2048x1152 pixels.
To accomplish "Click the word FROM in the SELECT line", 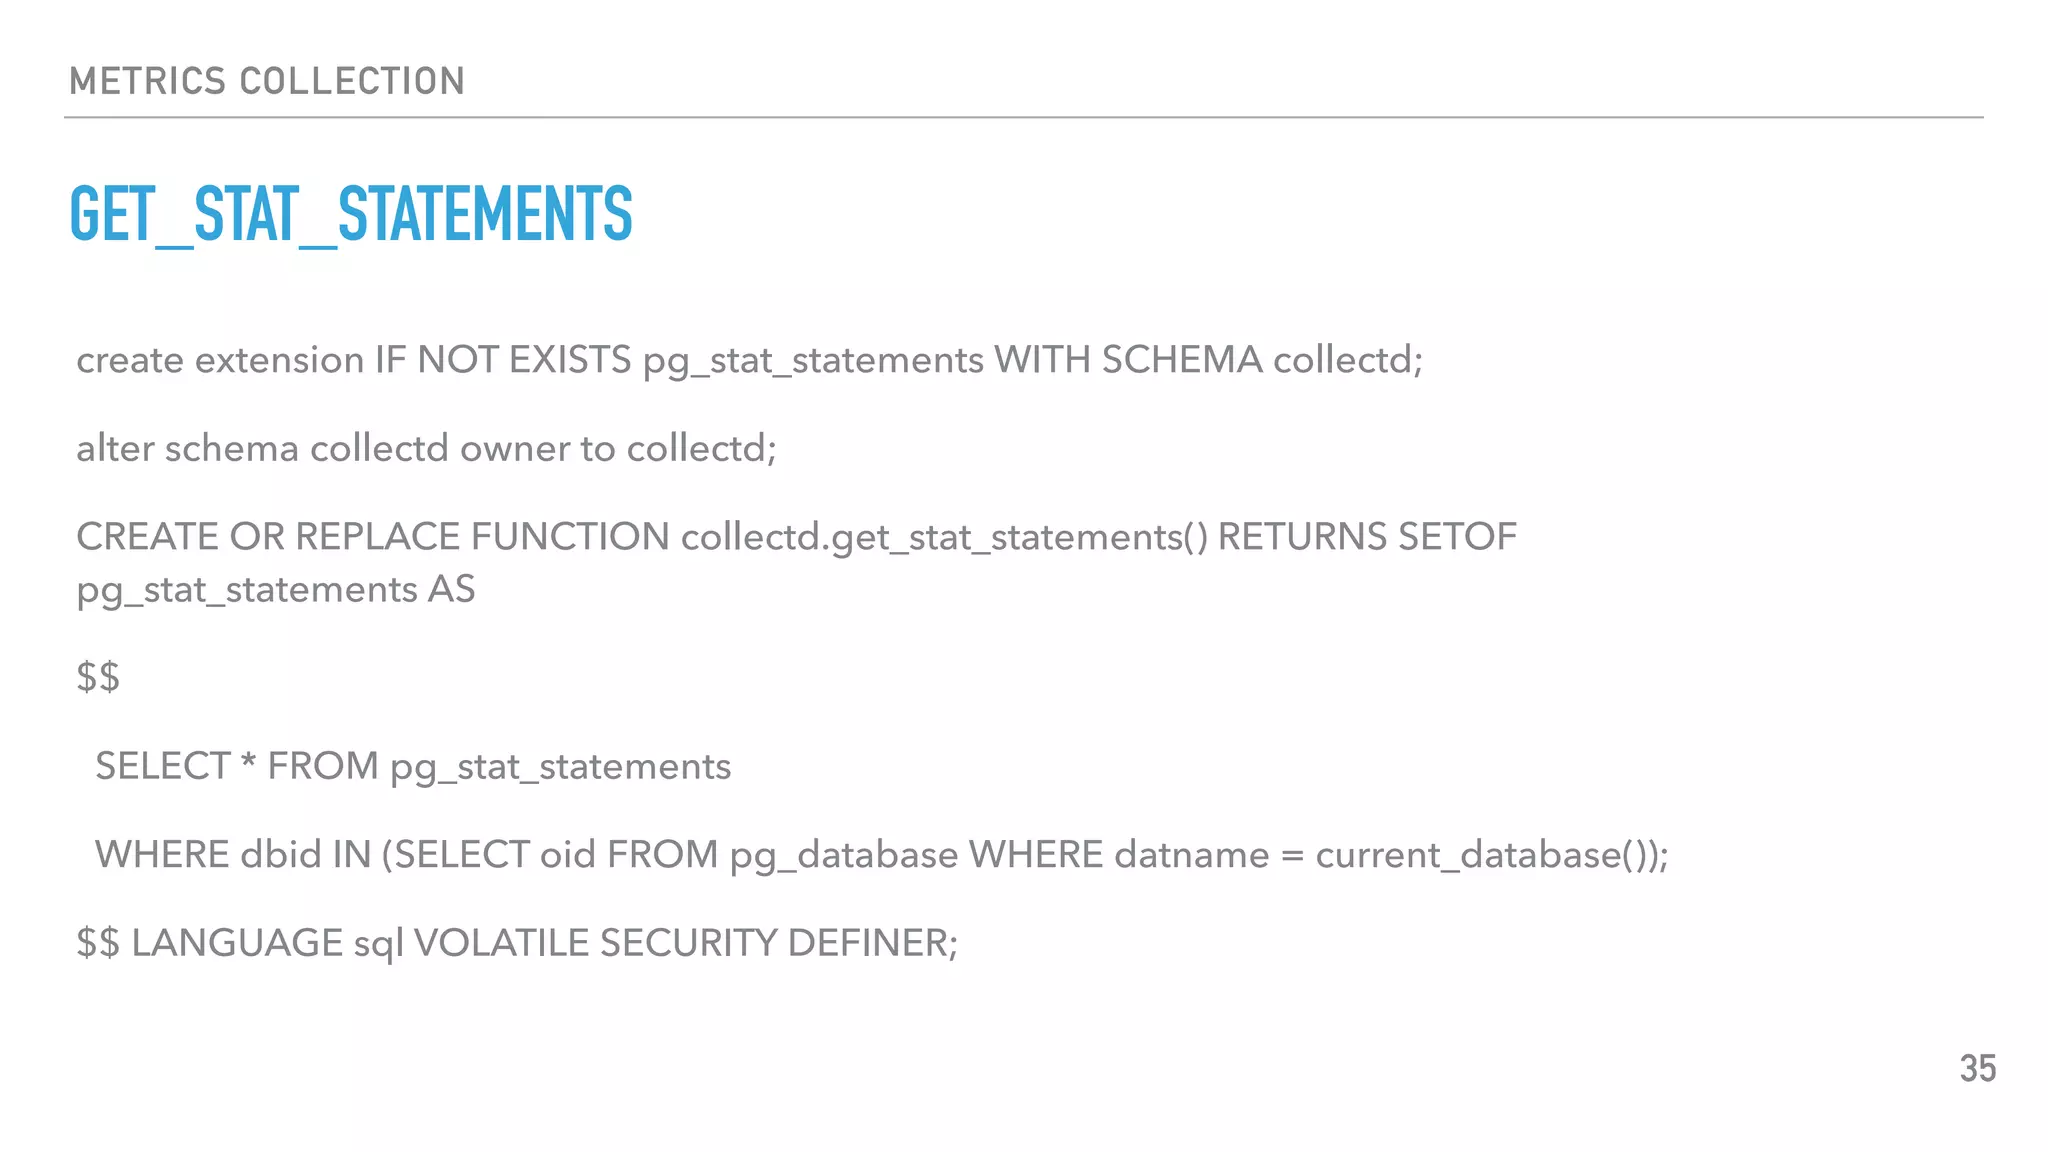I will point(322,766).
